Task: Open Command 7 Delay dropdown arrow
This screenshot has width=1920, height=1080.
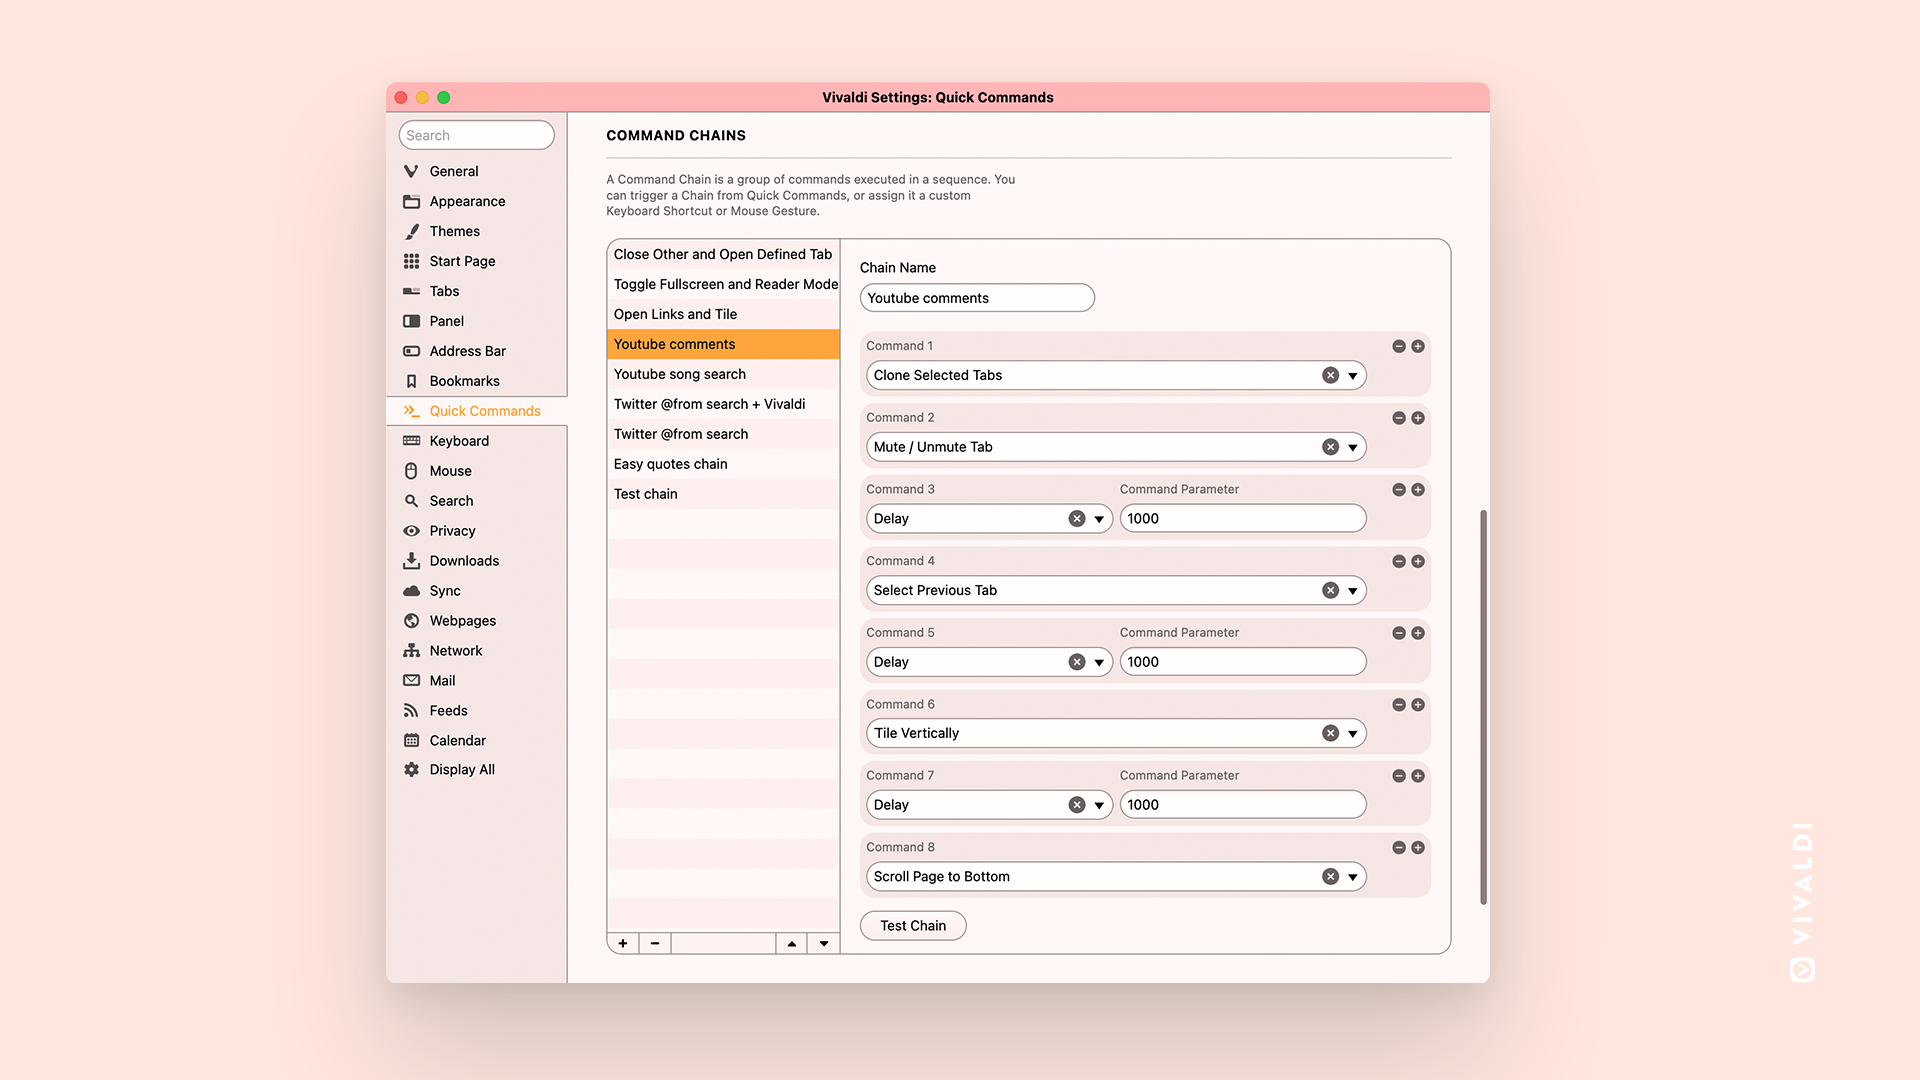Action: (x=1099, y=805)
